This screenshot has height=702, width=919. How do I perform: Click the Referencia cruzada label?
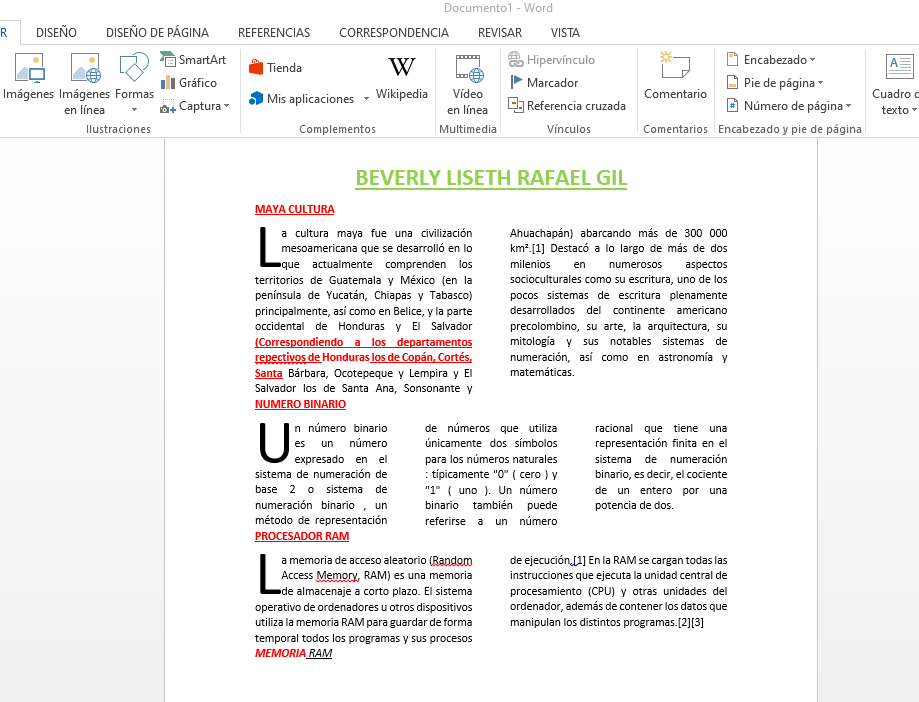[x=576, y=106]
